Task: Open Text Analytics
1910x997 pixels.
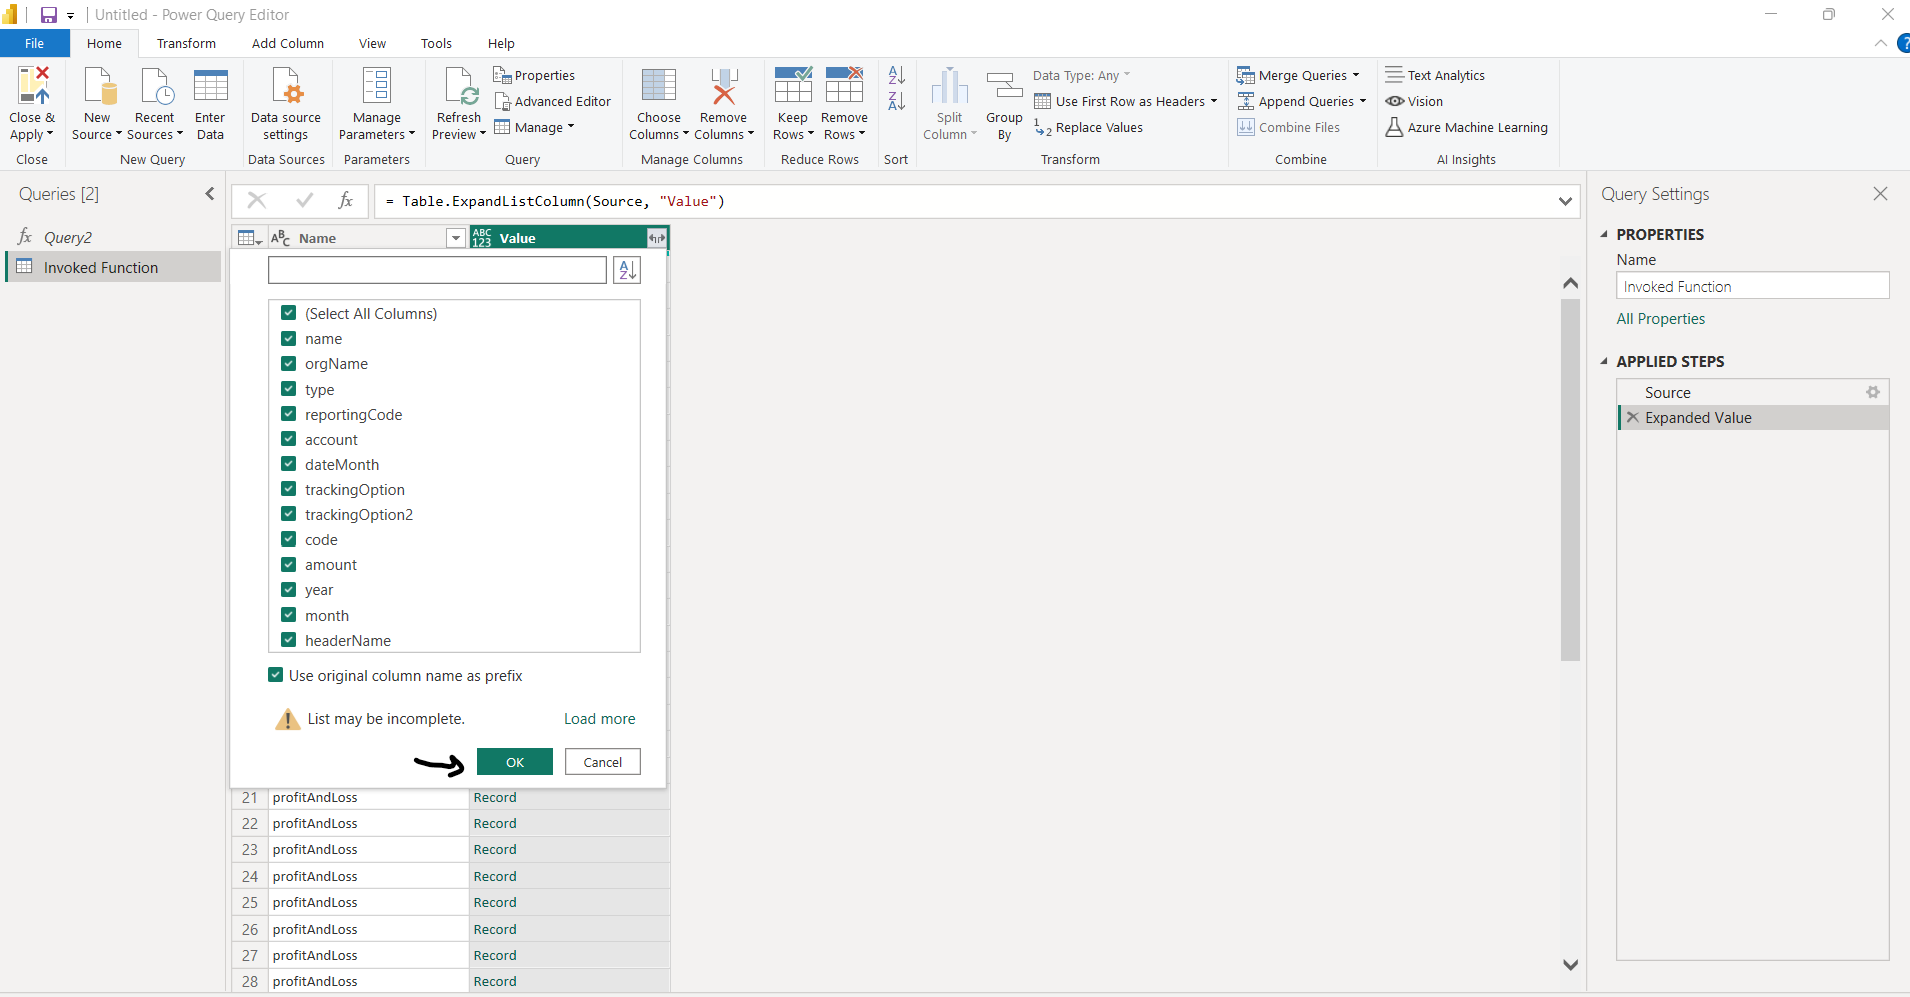Action: pos(1435,75)
